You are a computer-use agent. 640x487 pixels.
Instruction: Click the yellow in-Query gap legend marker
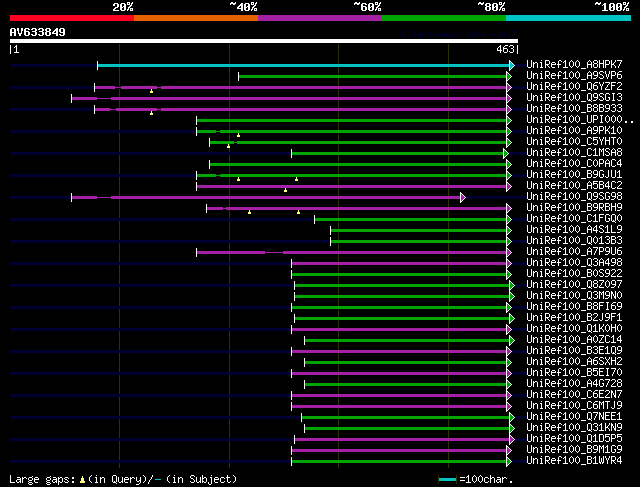pos(82,480)
